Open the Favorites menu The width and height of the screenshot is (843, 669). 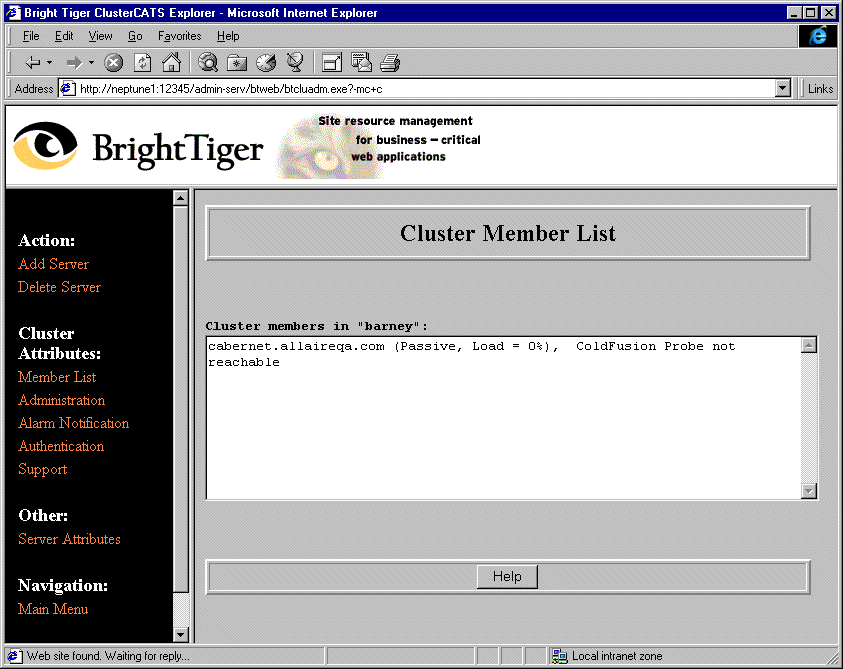[x=179, y=36]
